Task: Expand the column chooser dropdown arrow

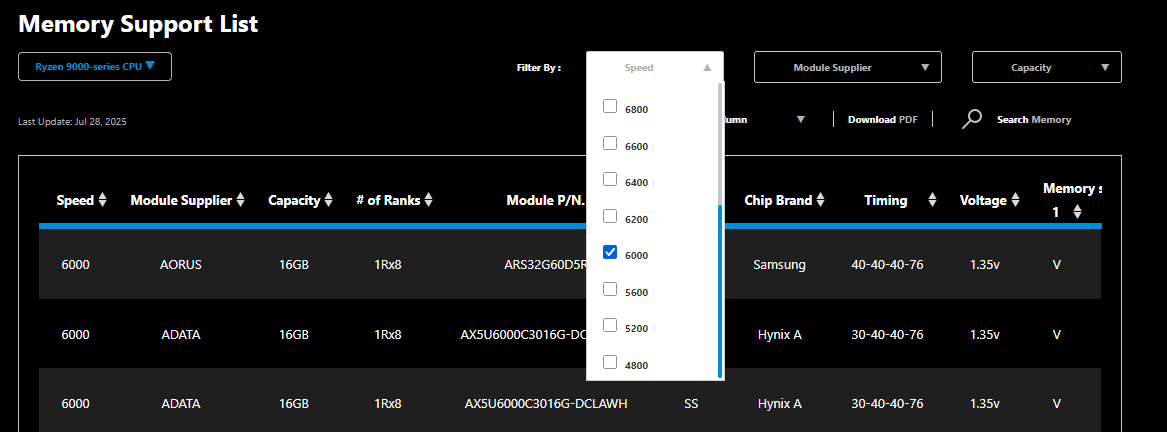Action: (x=801, y=119)
